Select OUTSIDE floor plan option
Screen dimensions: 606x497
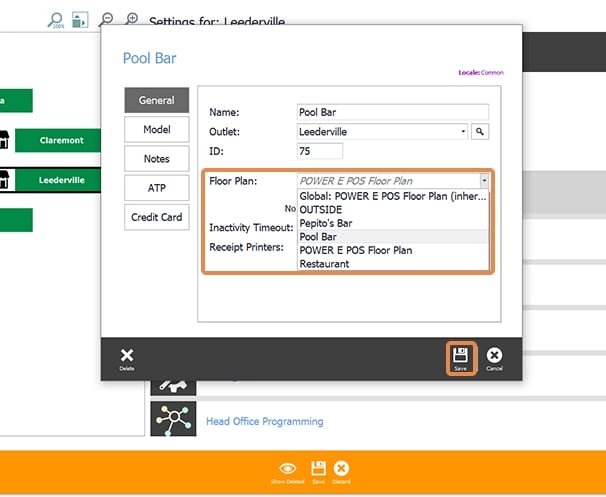(393, 210)
